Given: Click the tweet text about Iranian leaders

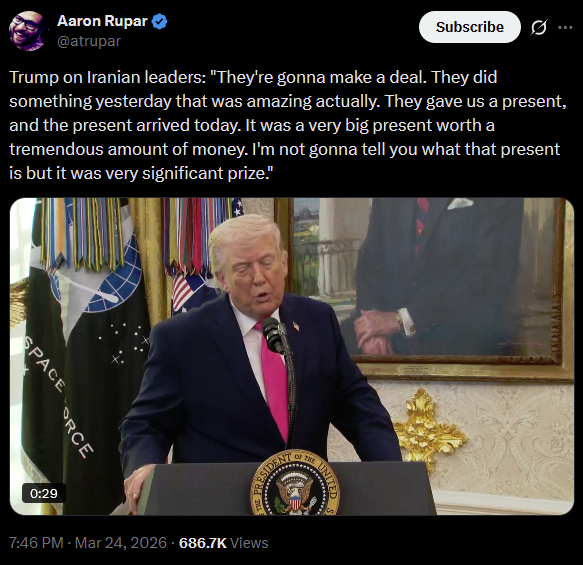Looking at the screenshot, I should [x=288, y=125].
